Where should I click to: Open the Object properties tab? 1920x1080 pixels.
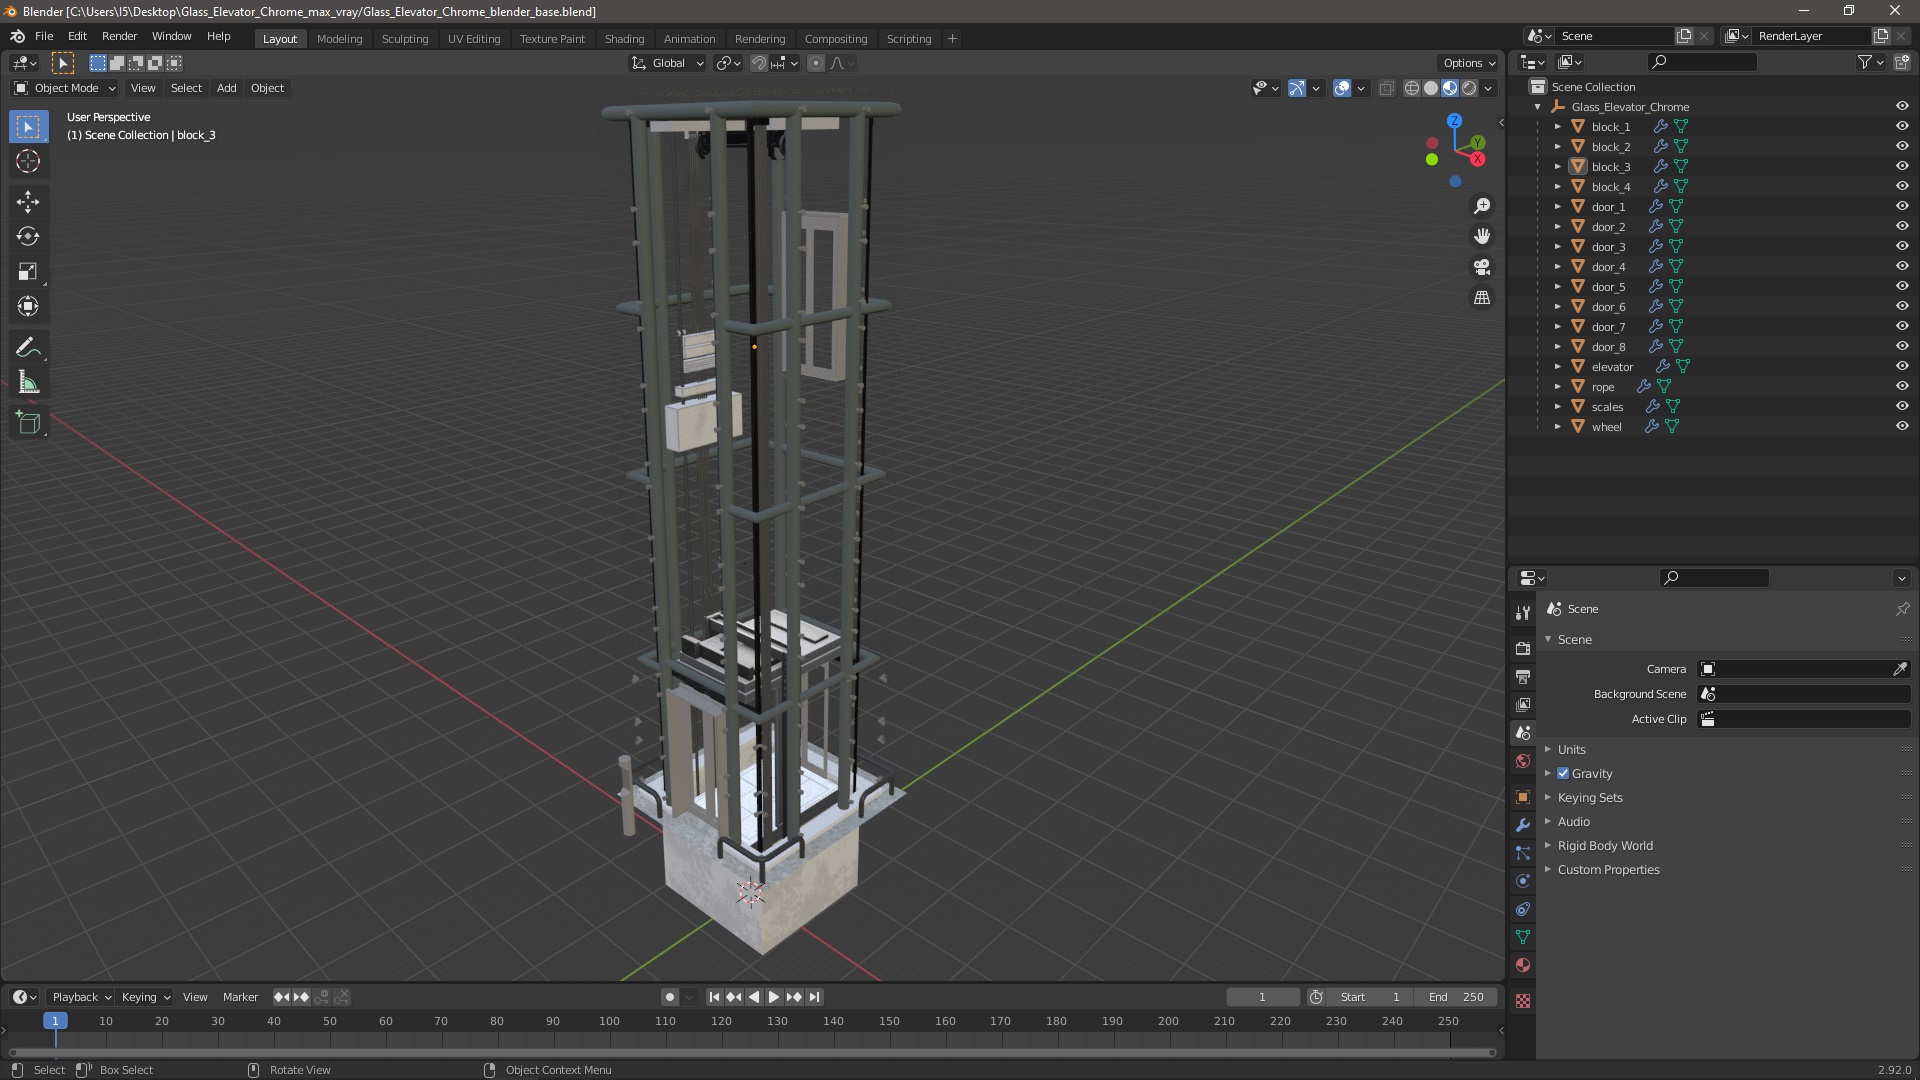(1522, 797)
